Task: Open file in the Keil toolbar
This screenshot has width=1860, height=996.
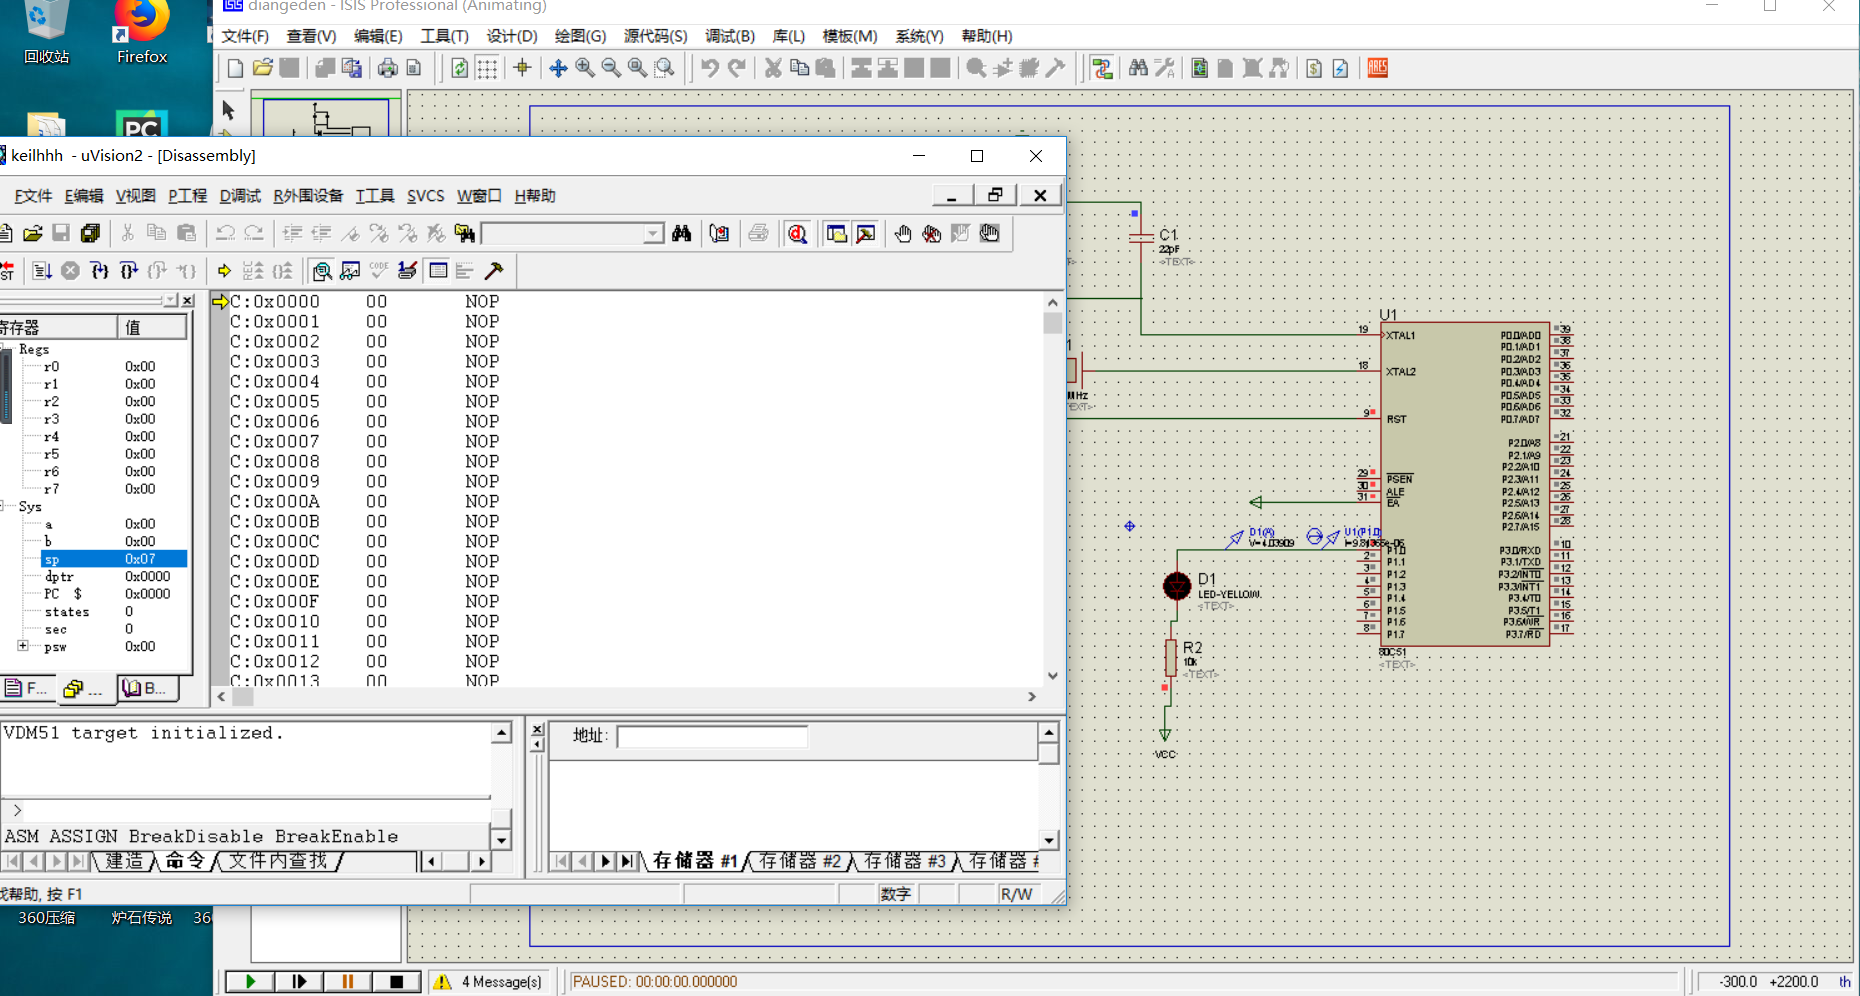Action: (x=33, y=233)
